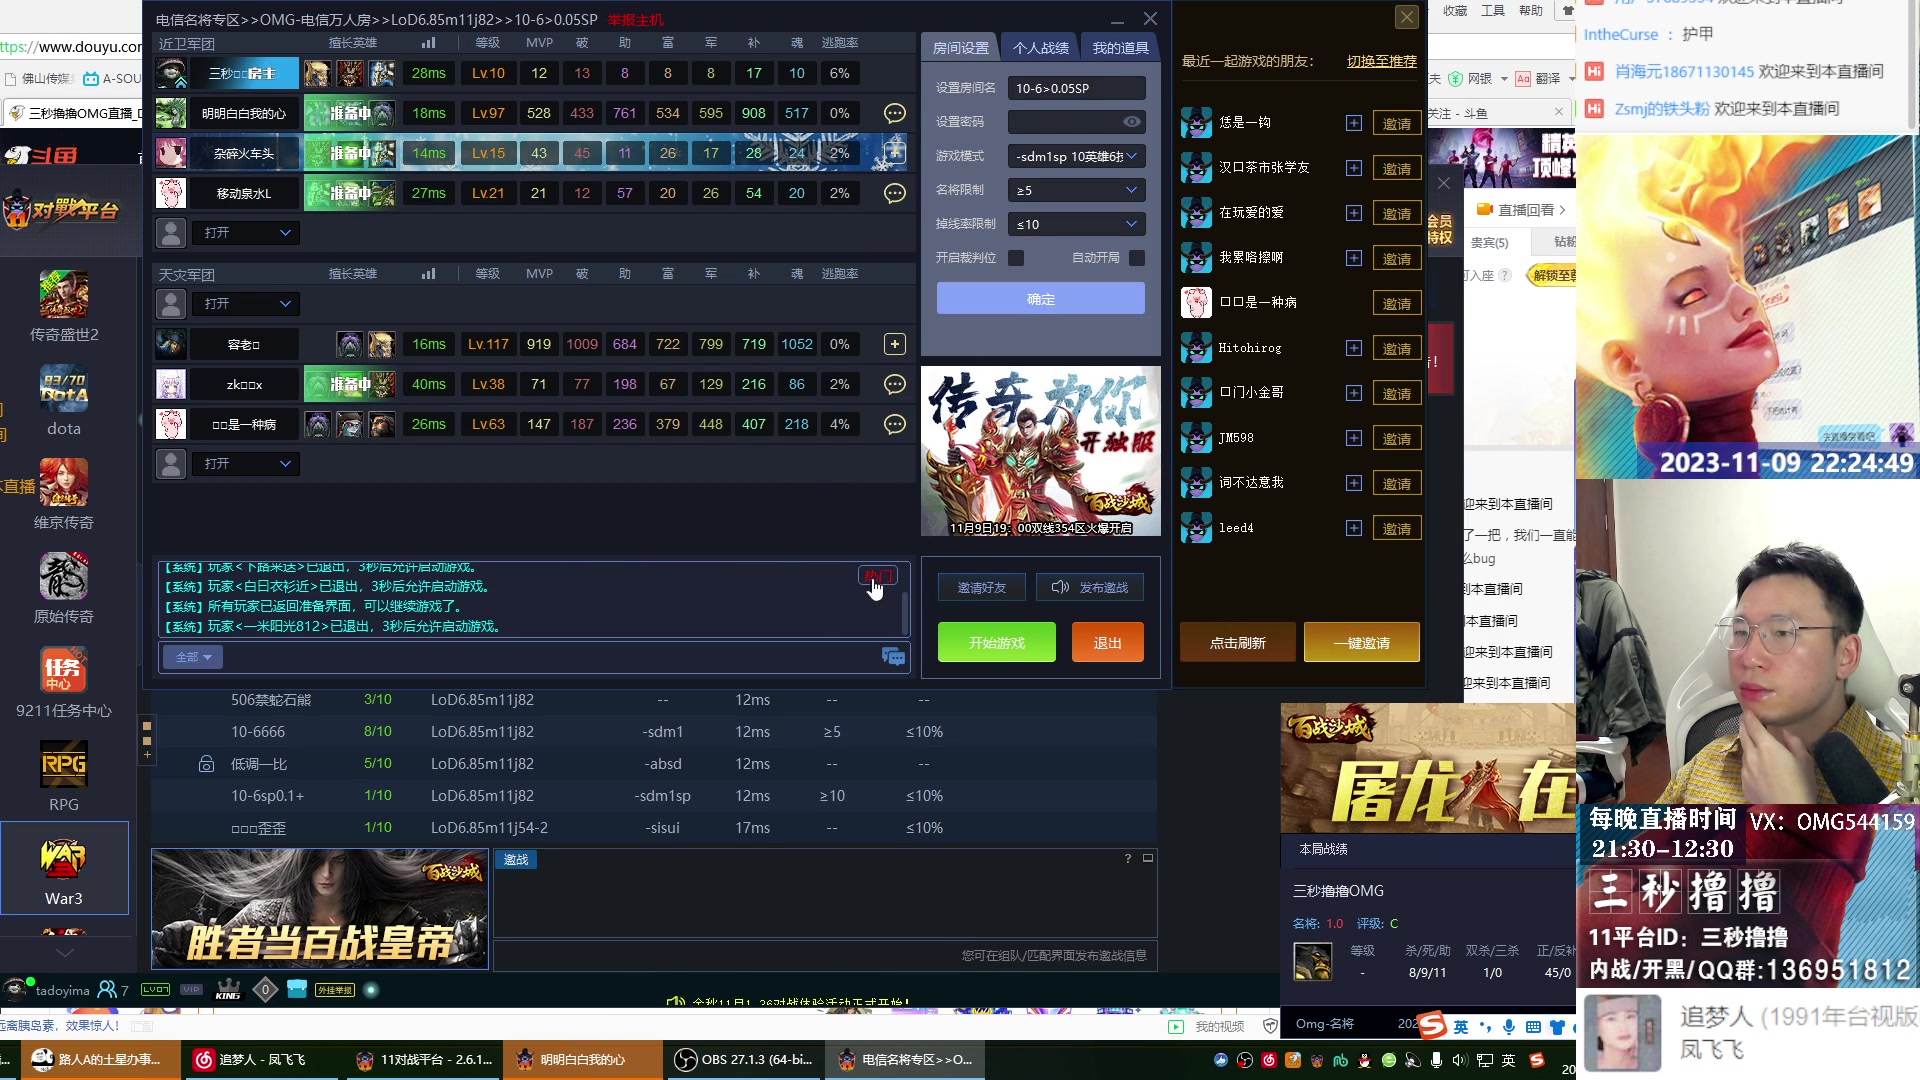Open chat bubble on Scourge 是一种病 row
1920x1080 pixels.
[x=895, y=424]
